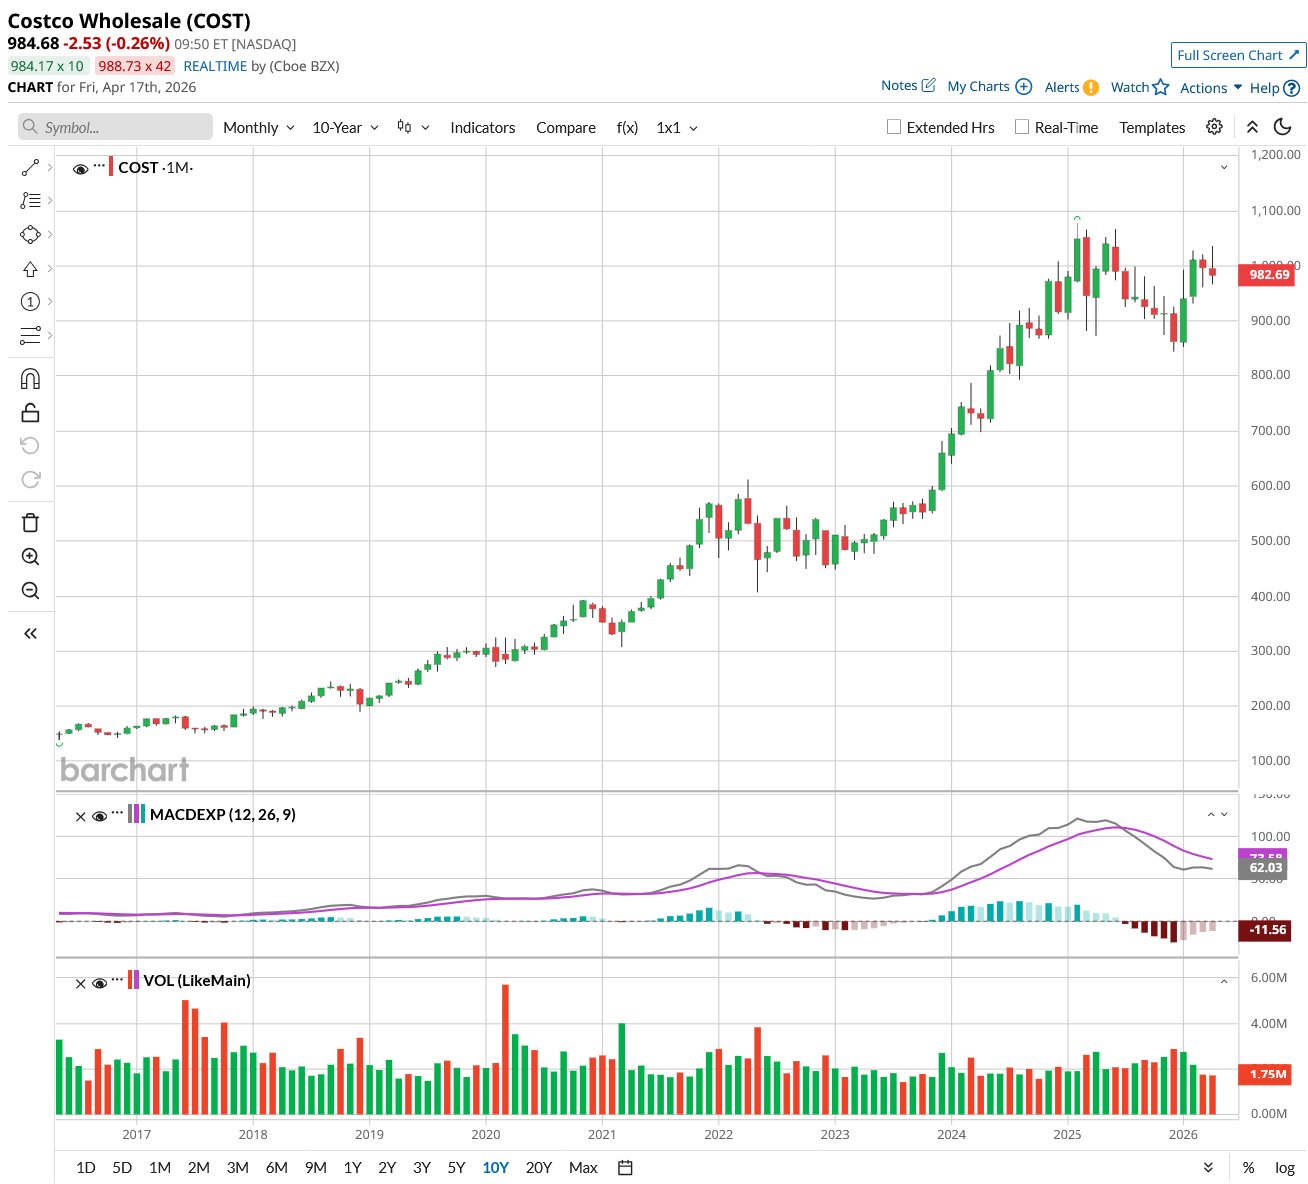Open the Actions dropdown menu

(x=1210, y=88)
